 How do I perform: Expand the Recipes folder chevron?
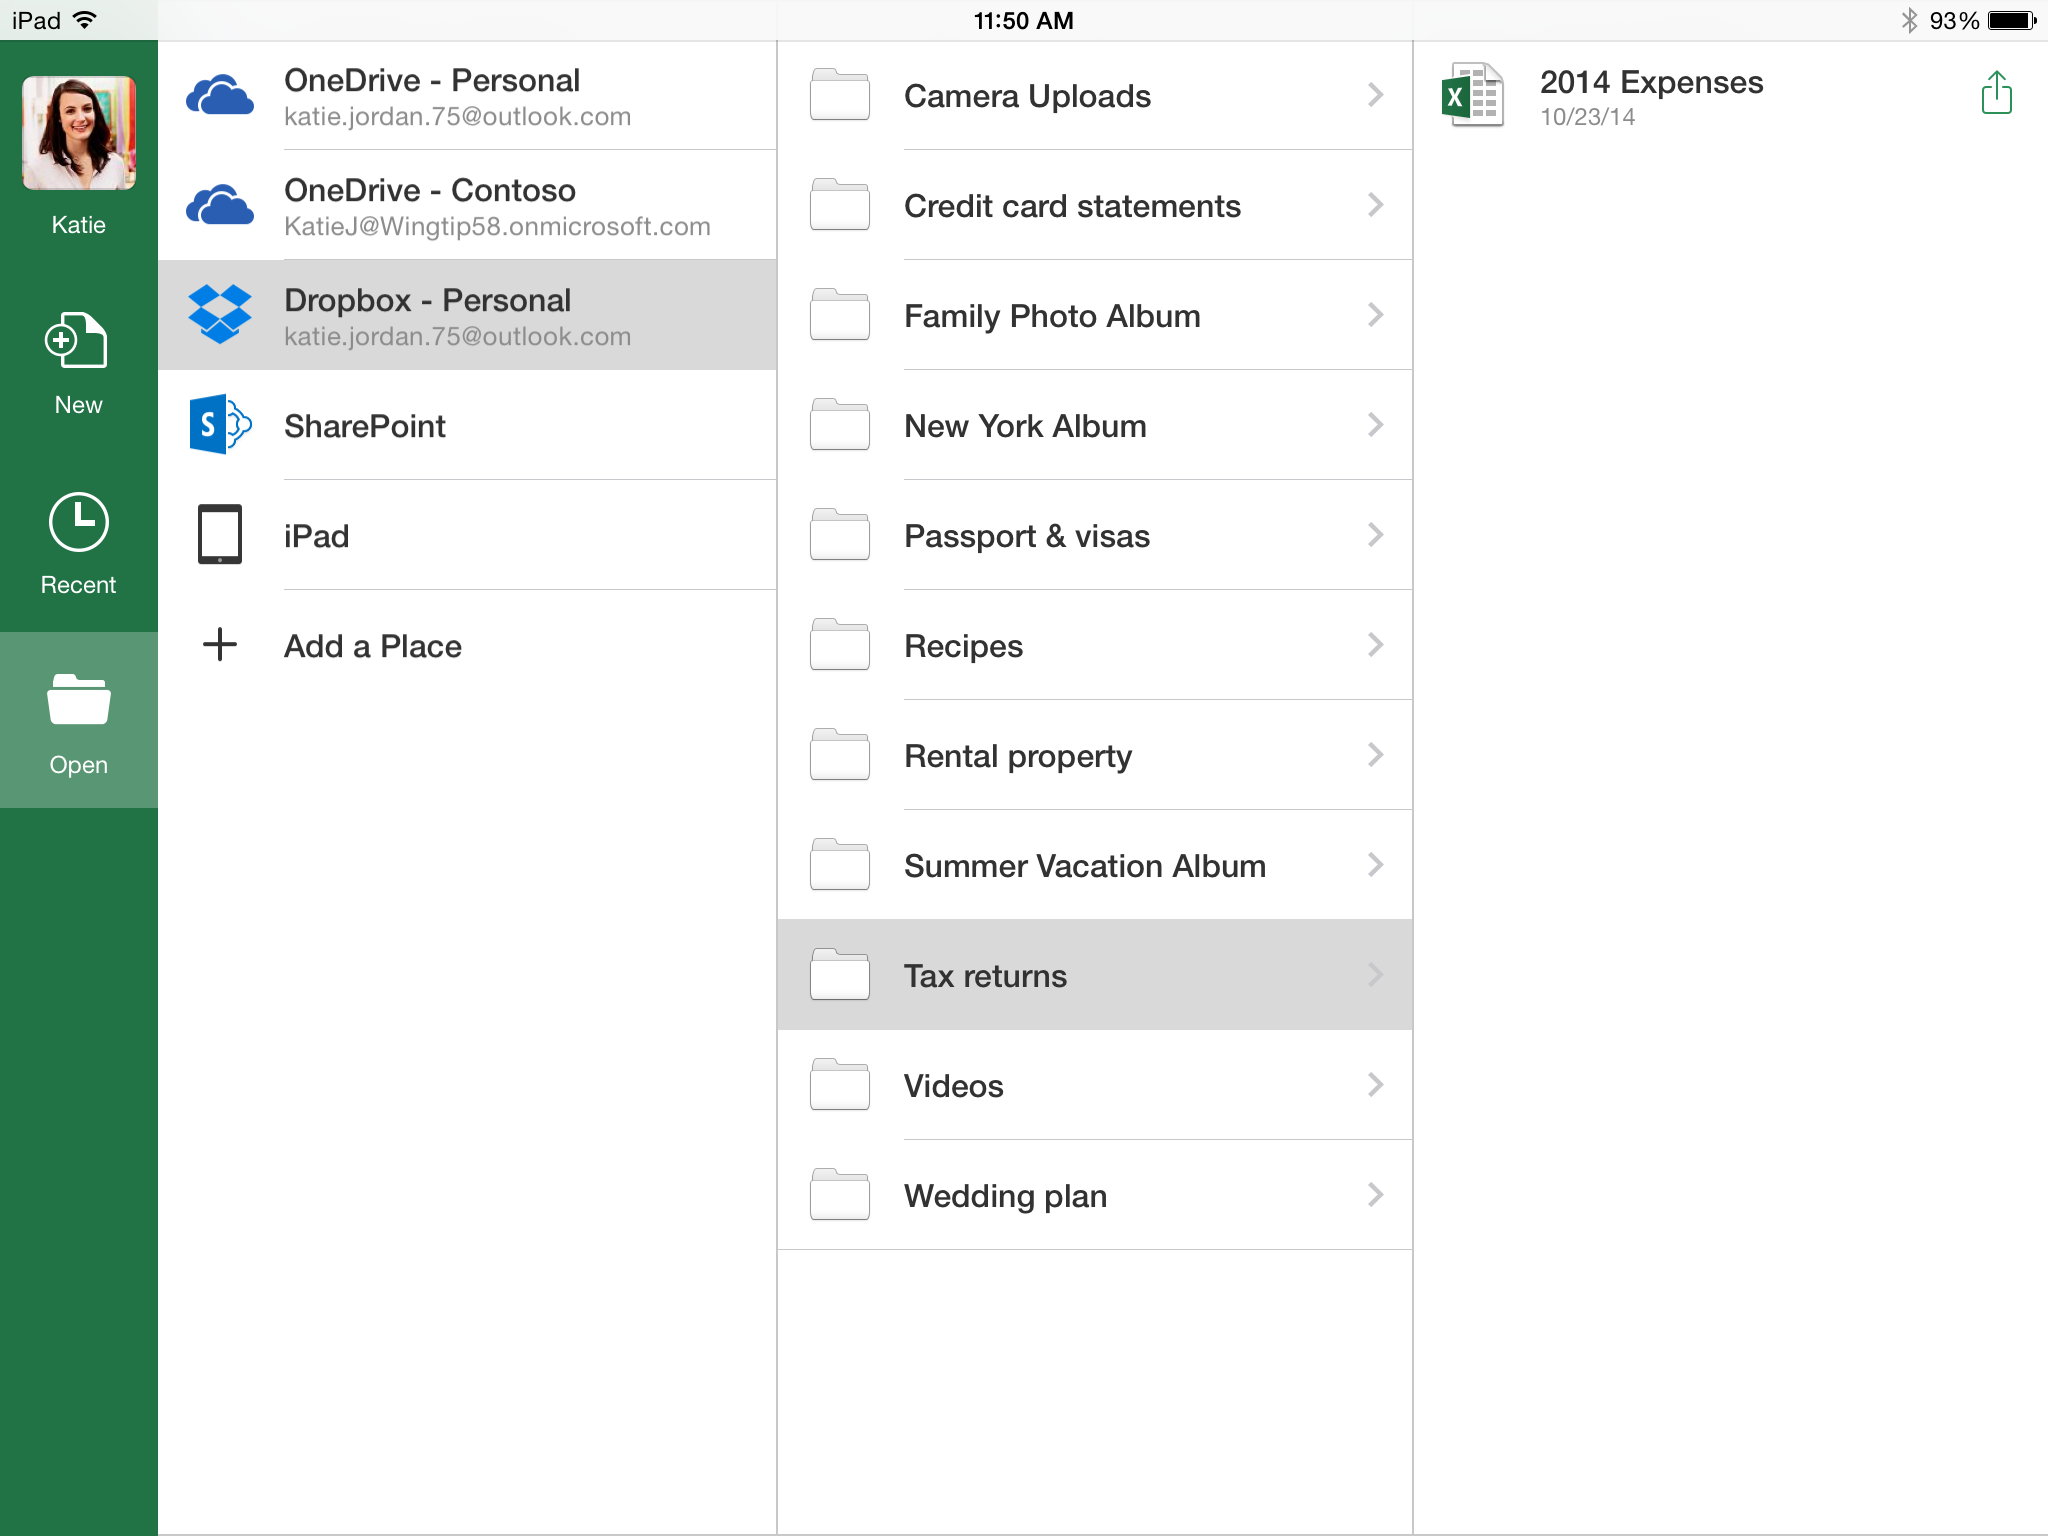[1376, 645]
